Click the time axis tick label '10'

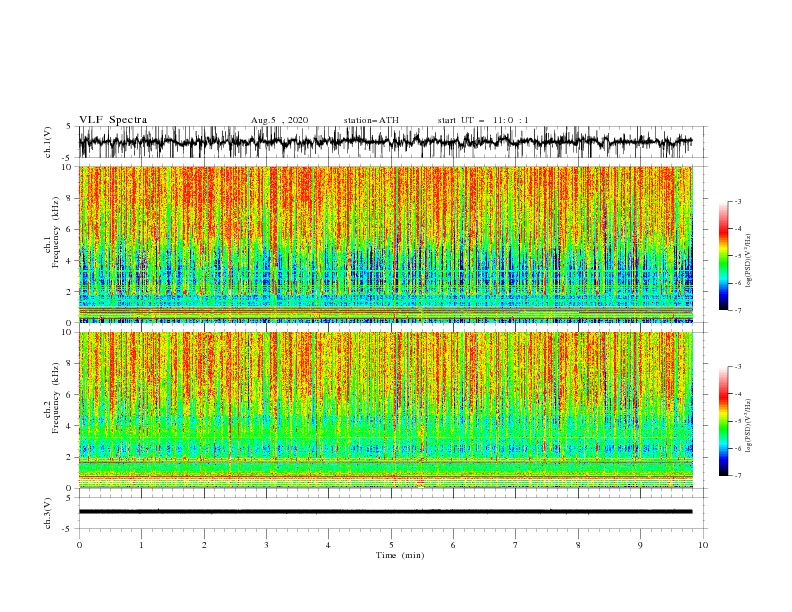pos(703,545)
